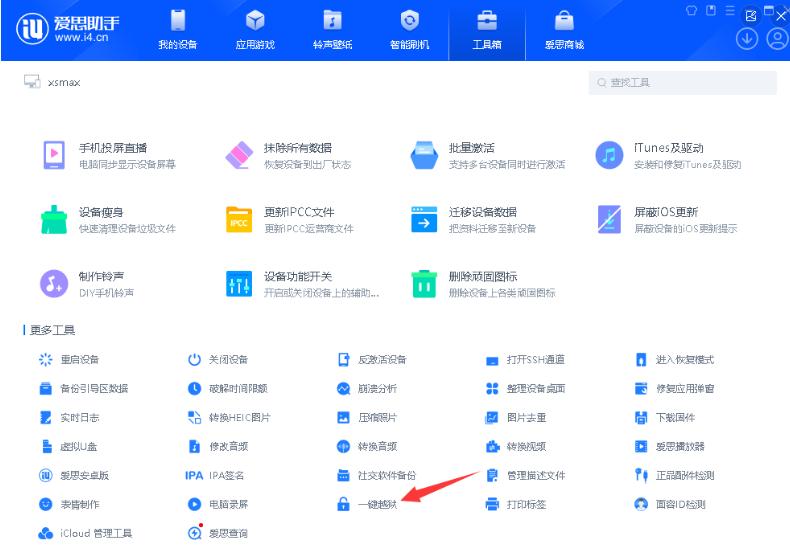Open the user account avatar icon
The height and width of the screenshot is (549, 790).
click(x=777, y=39)
